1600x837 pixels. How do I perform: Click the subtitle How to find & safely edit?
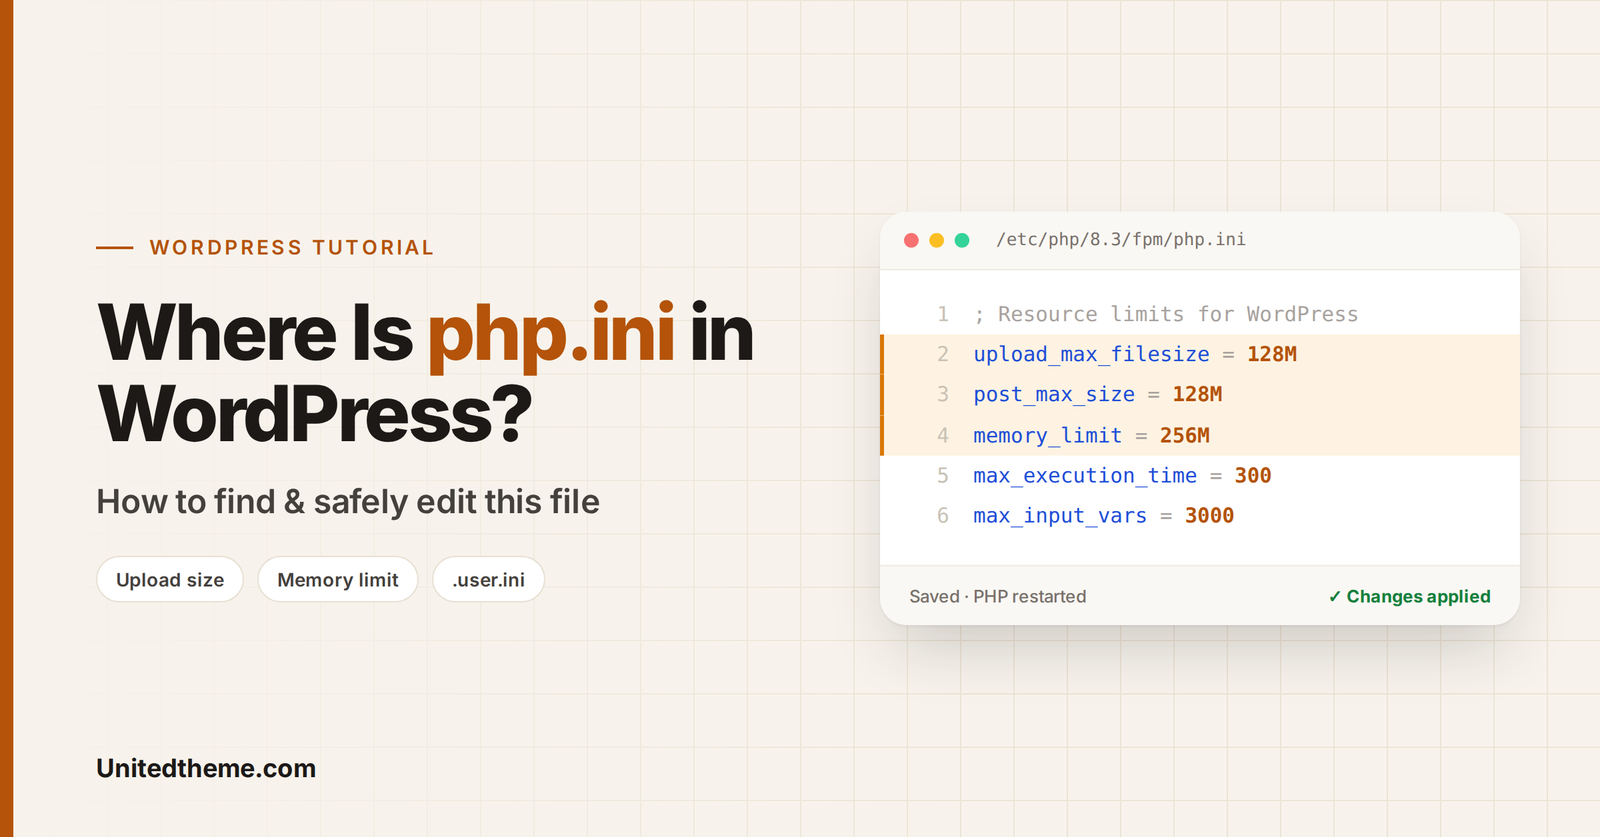coord(348,502)
